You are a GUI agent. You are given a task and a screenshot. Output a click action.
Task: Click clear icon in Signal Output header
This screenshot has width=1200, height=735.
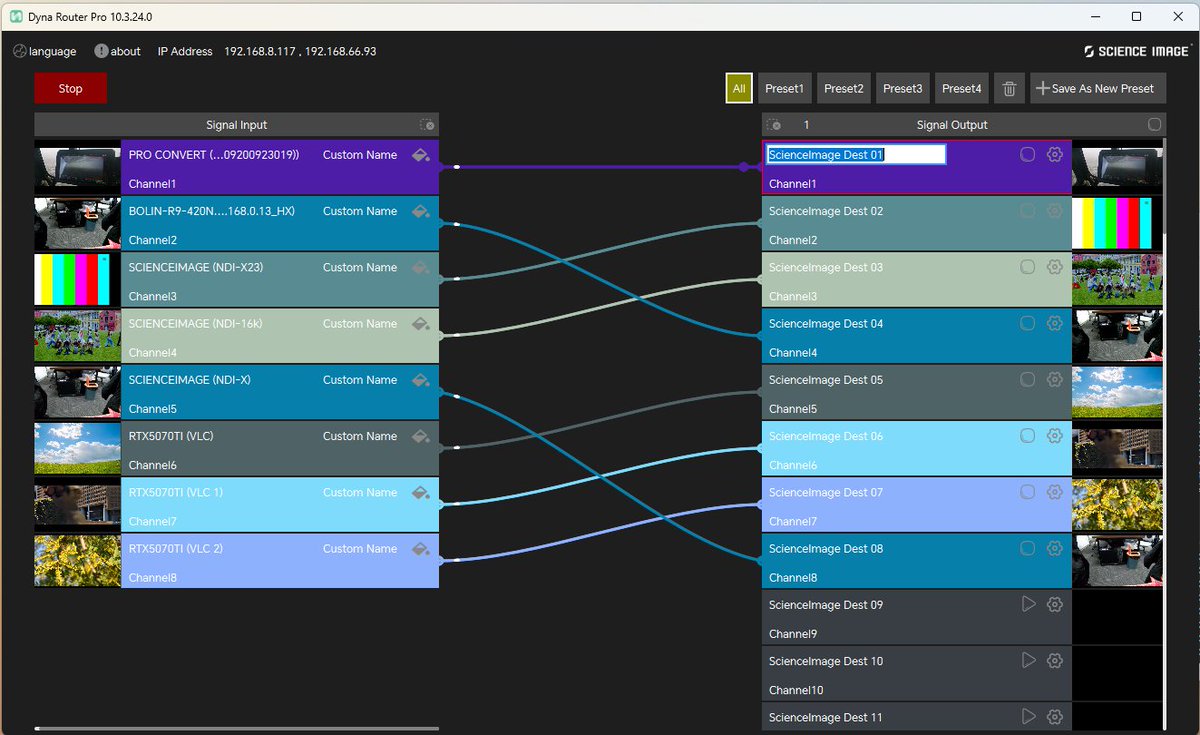click(773, 125)
